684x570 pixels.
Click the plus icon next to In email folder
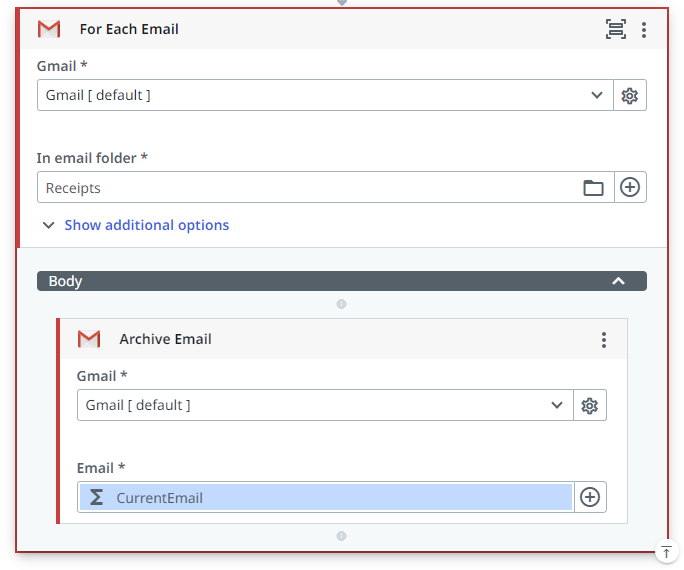pyautogui.click(x=629, y=187)
